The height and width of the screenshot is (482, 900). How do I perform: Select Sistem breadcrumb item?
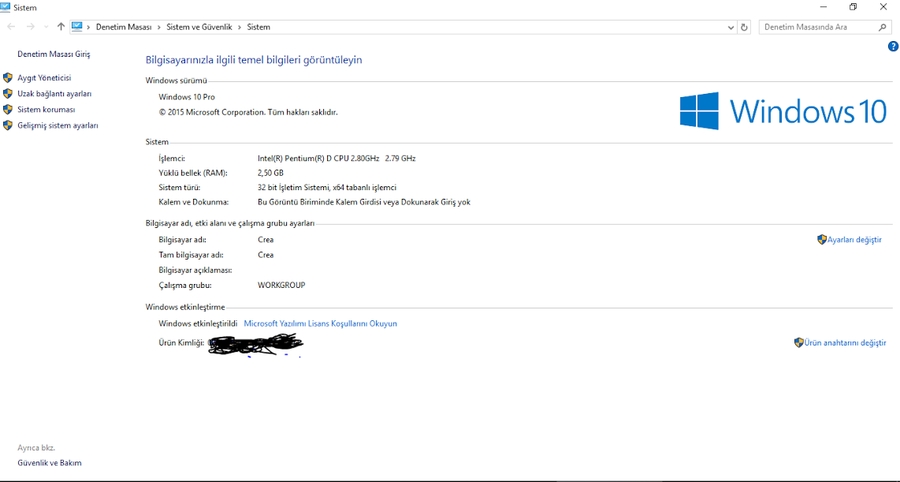(x=258, y=27)
